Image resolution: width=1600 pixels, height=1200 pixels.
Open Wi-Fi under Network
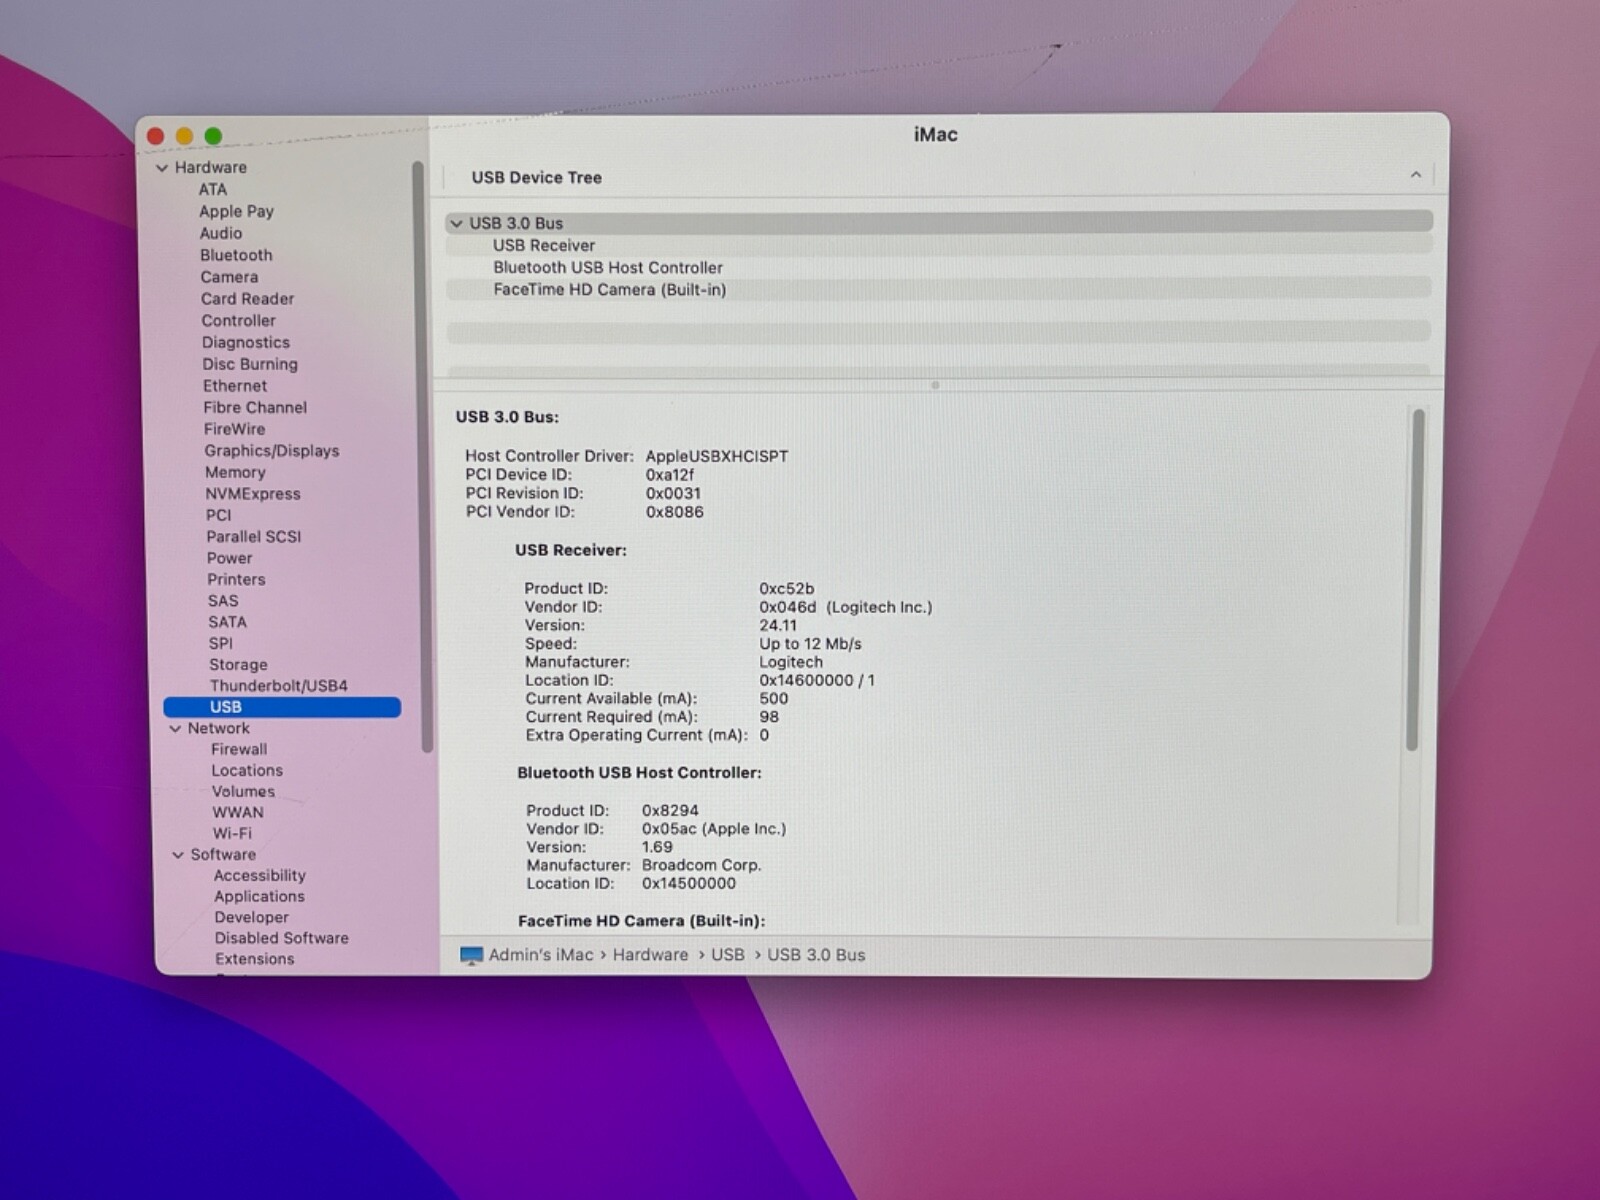232,833
